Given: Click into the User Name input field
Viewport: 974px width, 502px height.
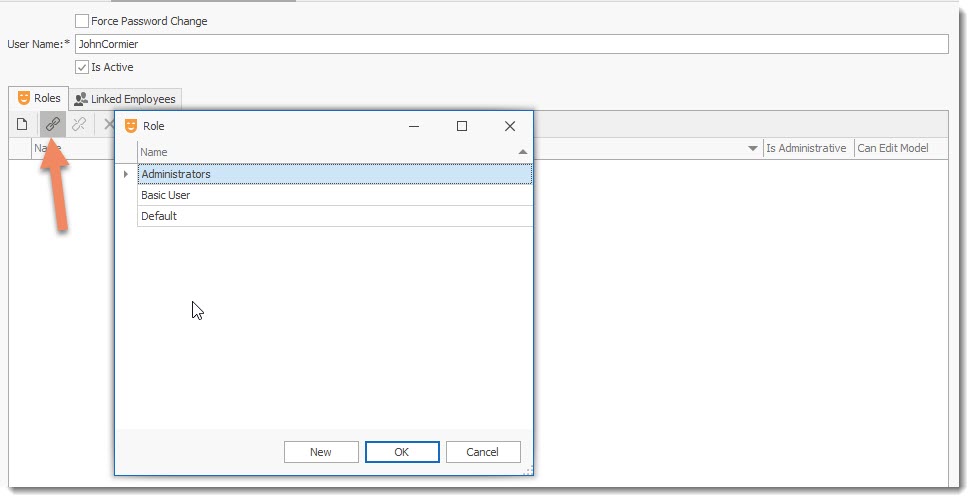Looking at the screenshot, I should click(x=512, y=44).
